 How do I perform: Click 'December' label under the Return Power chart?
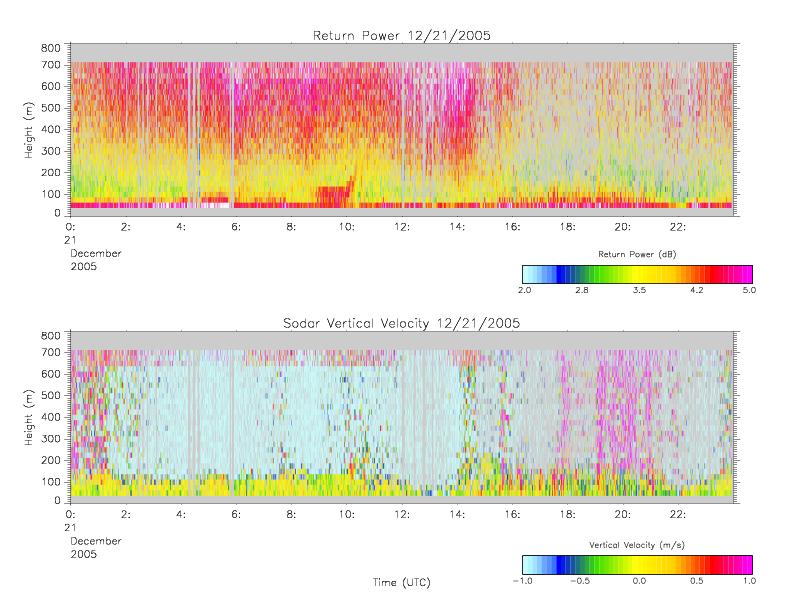click(x=96, y=253)
